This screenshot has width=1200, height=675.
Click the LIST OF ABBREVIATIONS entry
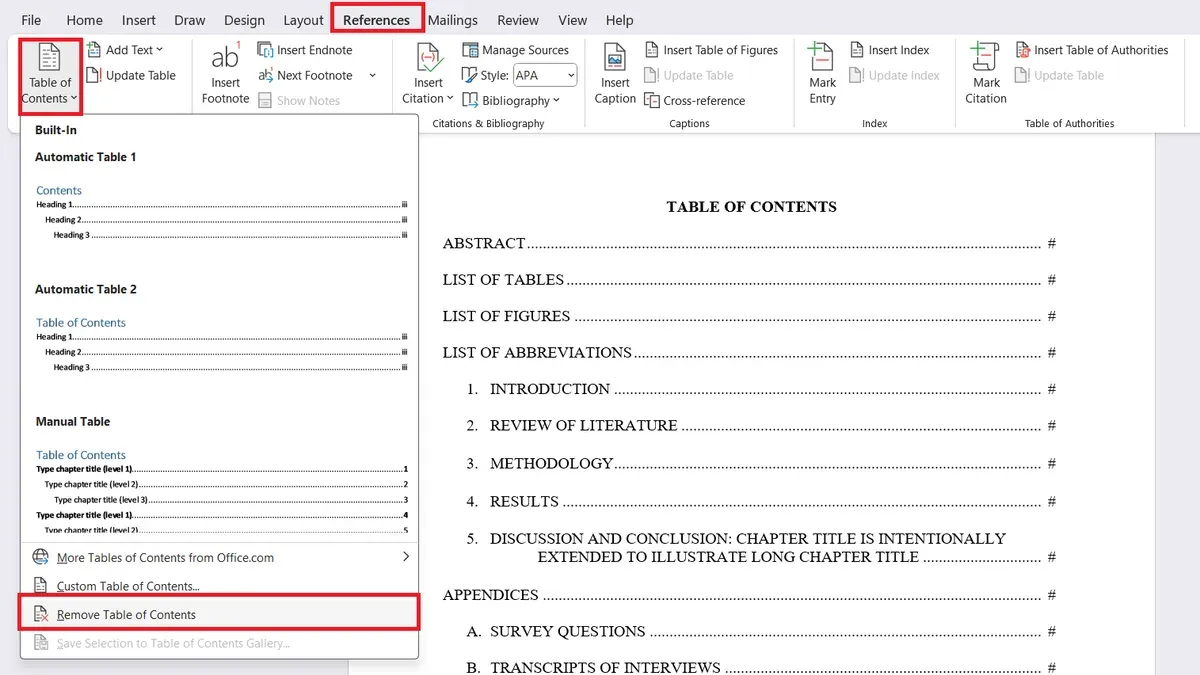pos(537,352)
